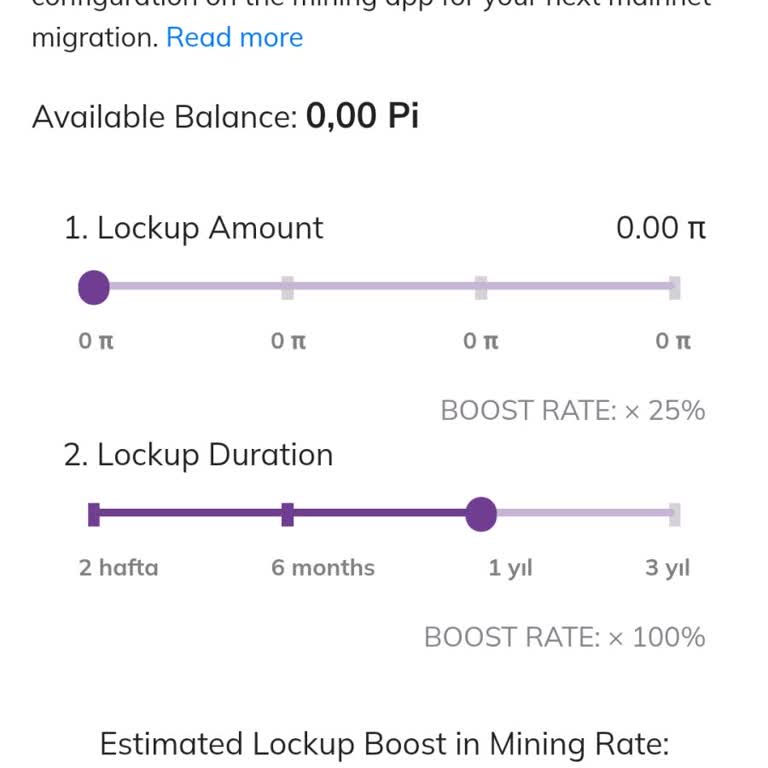Click the Estimated Lockup Boost in Mining Rate text
Image resolution: width=768 pixels, height=768 pixels.
(x=384, y=744)
